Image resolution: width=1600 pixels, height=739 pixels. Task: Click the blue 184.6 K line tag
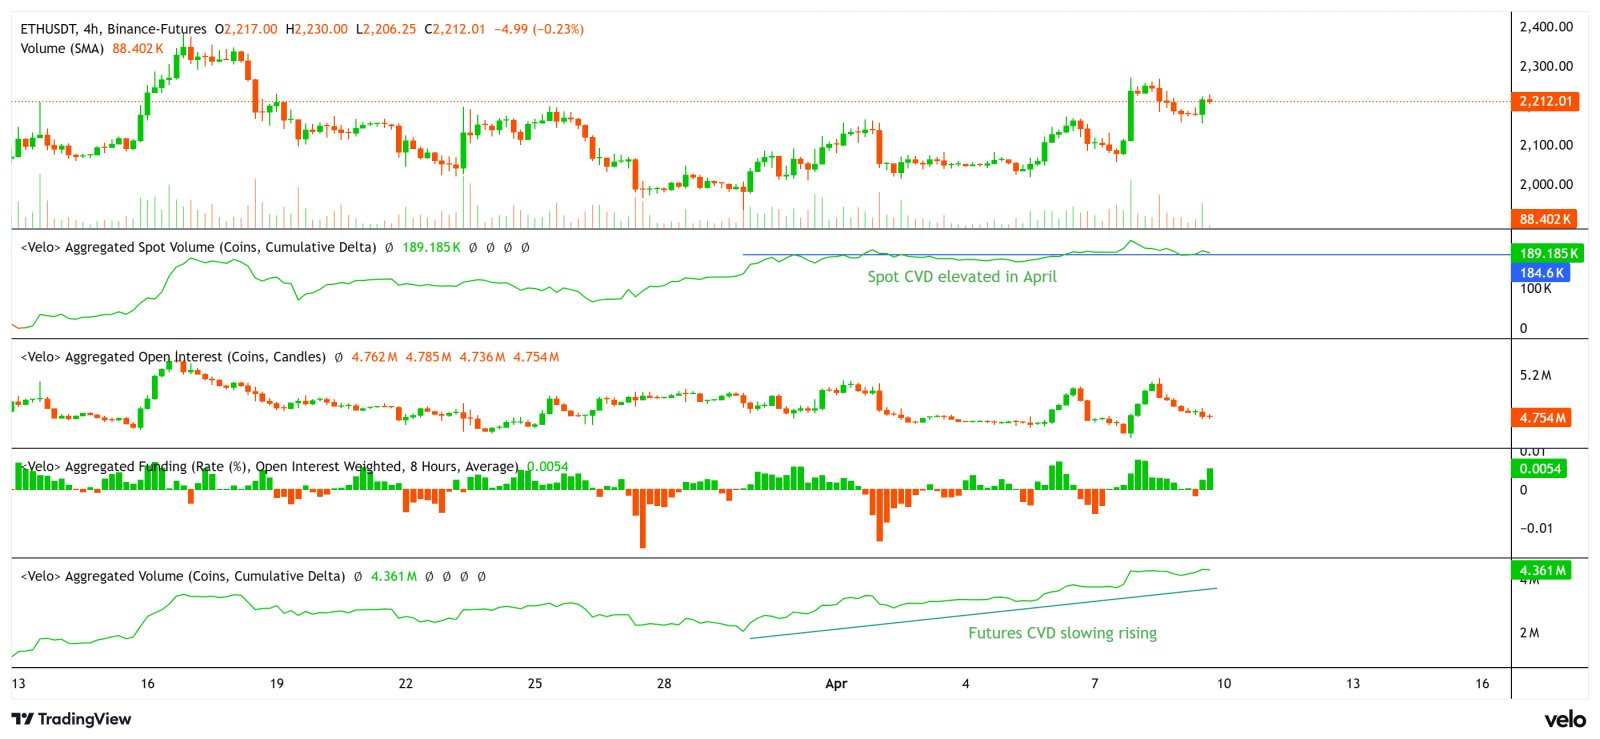pos(1541,272)
